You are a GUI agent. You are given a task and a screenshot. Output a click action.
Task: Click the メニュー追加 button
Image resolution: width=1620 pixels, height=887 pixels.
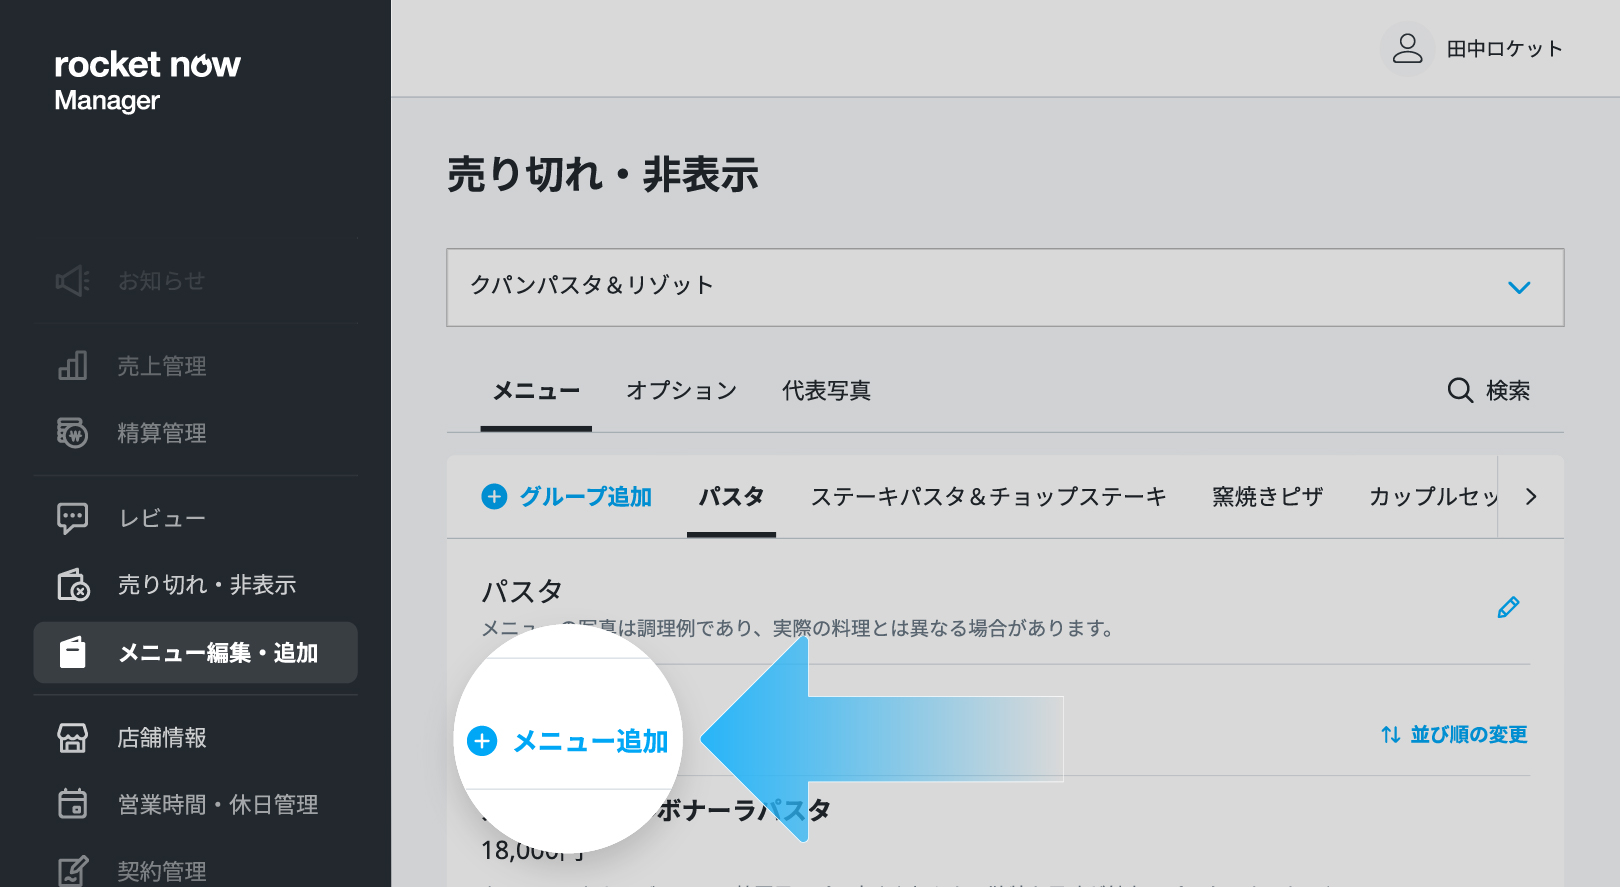568,741
